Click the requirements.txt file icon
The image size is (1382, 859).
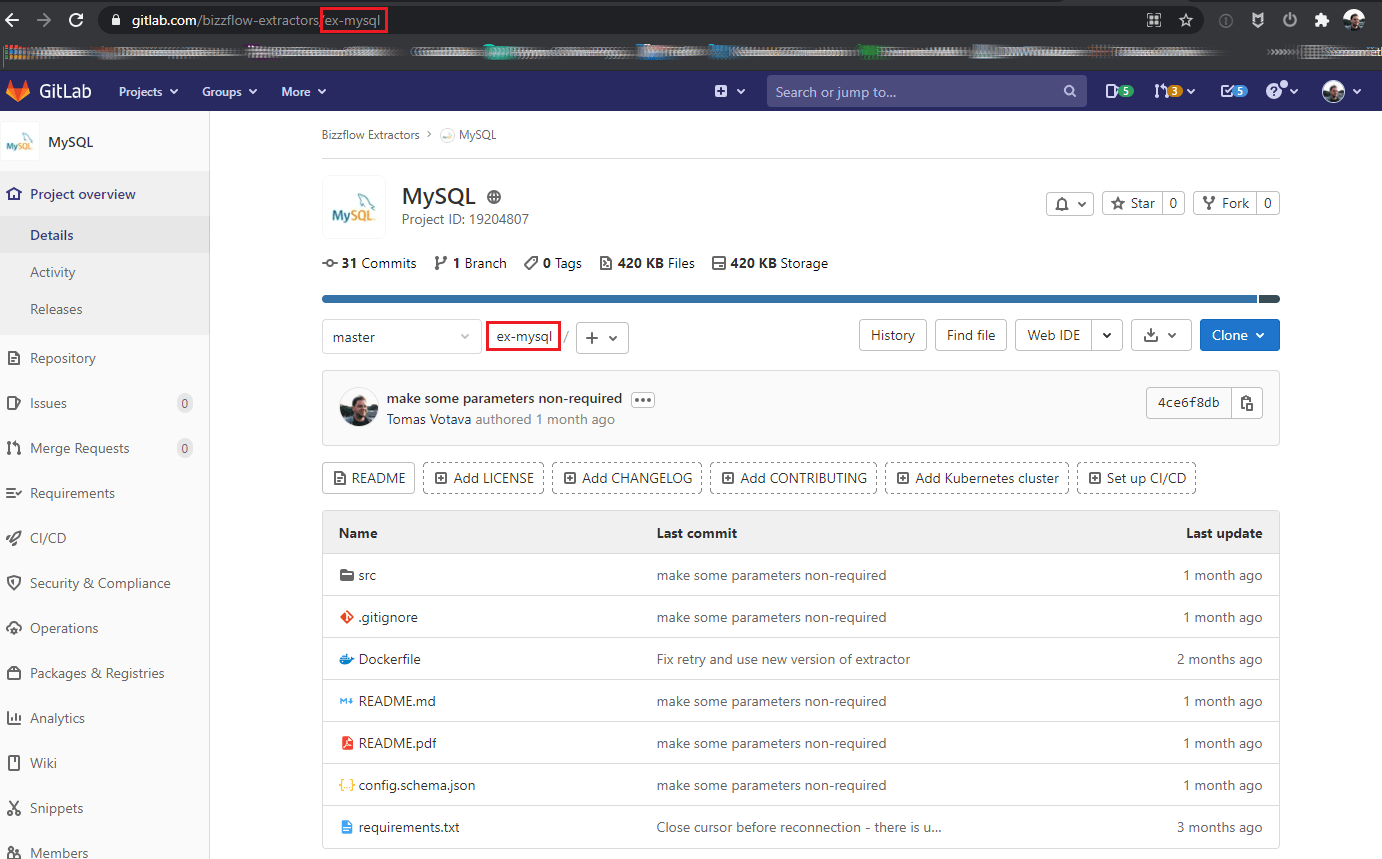point(347,827)
